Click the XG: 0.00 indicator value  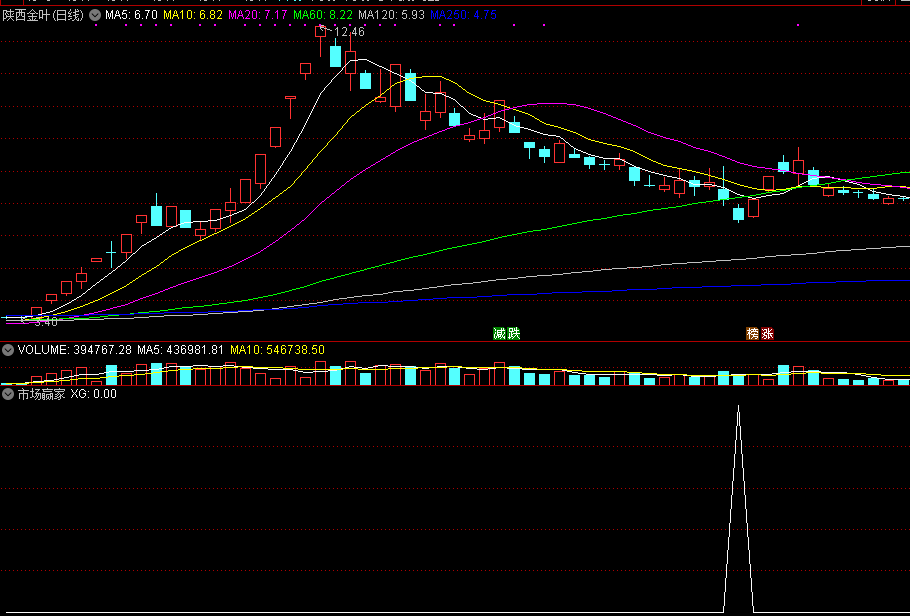tap(93, 394)
